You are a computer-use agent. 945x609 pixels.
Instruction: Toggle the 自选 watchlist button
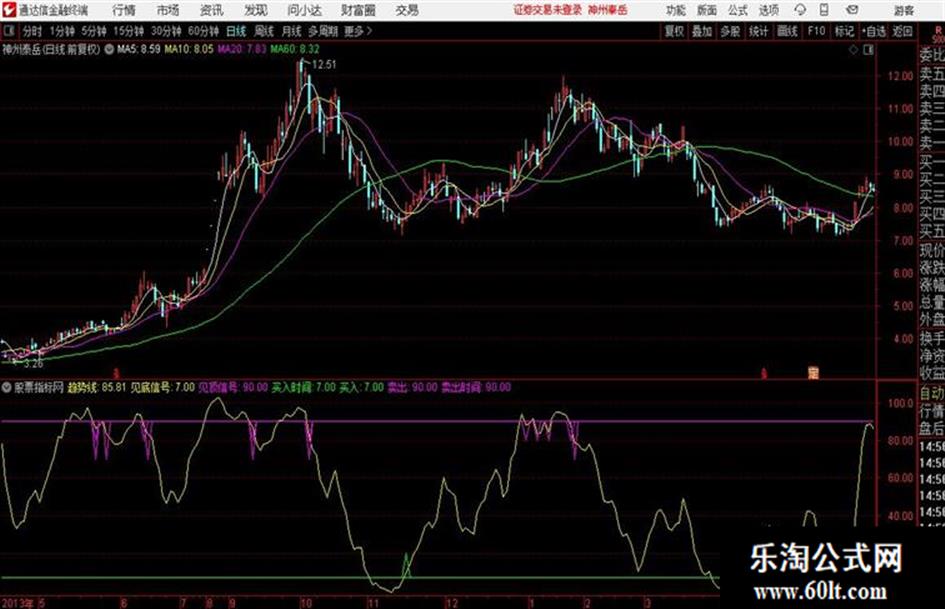(x=874, y=31)
